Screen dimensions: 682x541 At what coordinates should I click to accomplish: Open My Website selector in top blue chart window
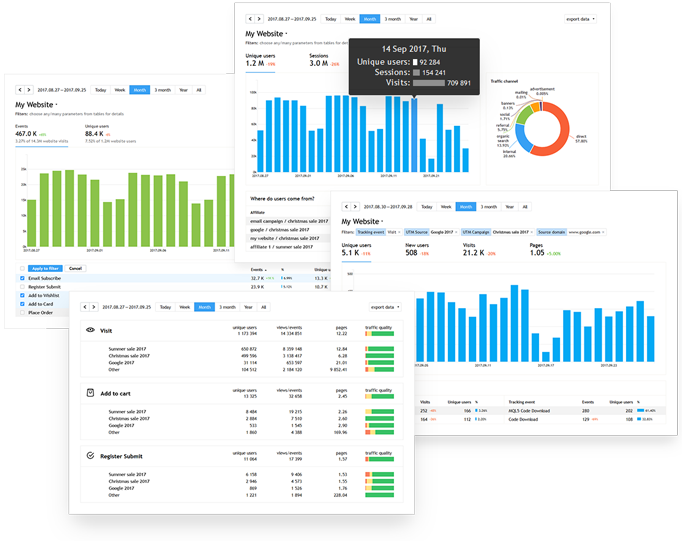(266, 33)
